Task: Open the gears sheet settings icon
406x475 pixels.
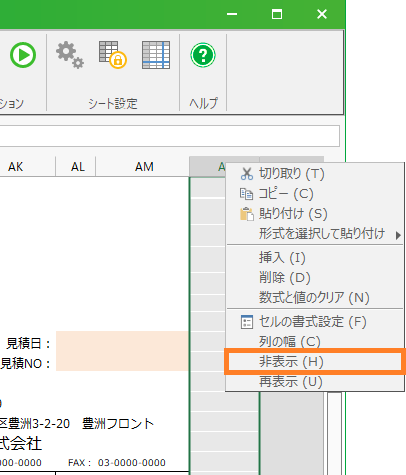Action: 70,55
